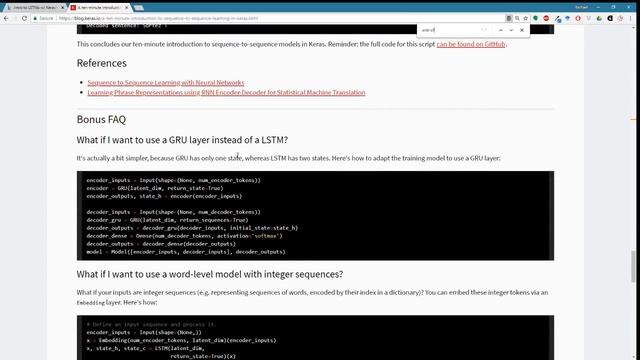Open the zoom magnifier icon in address bar

click(517, 18)
